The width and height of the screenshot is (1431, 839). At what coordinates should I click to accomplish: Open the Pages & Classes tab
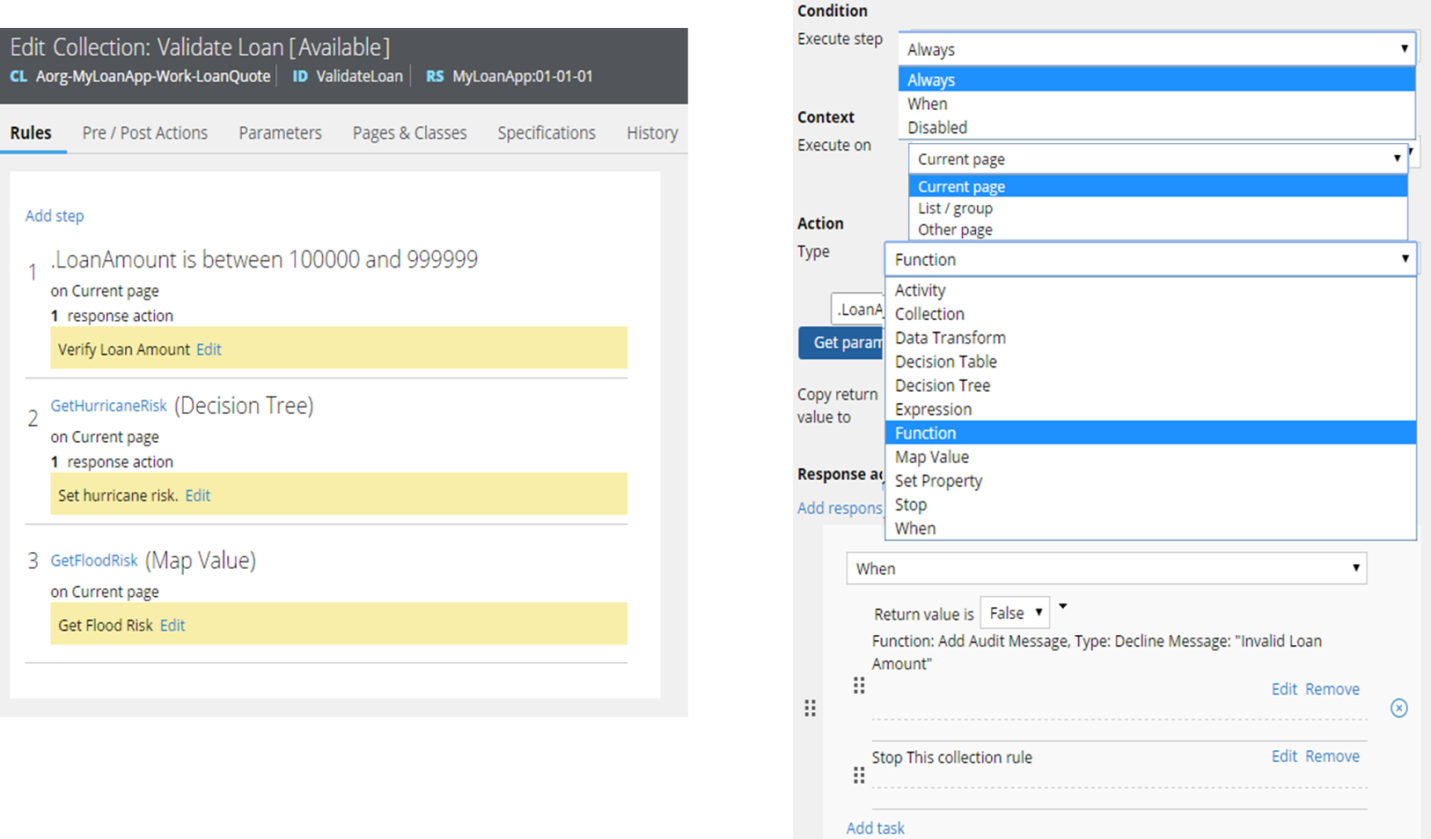click(409, 133)
